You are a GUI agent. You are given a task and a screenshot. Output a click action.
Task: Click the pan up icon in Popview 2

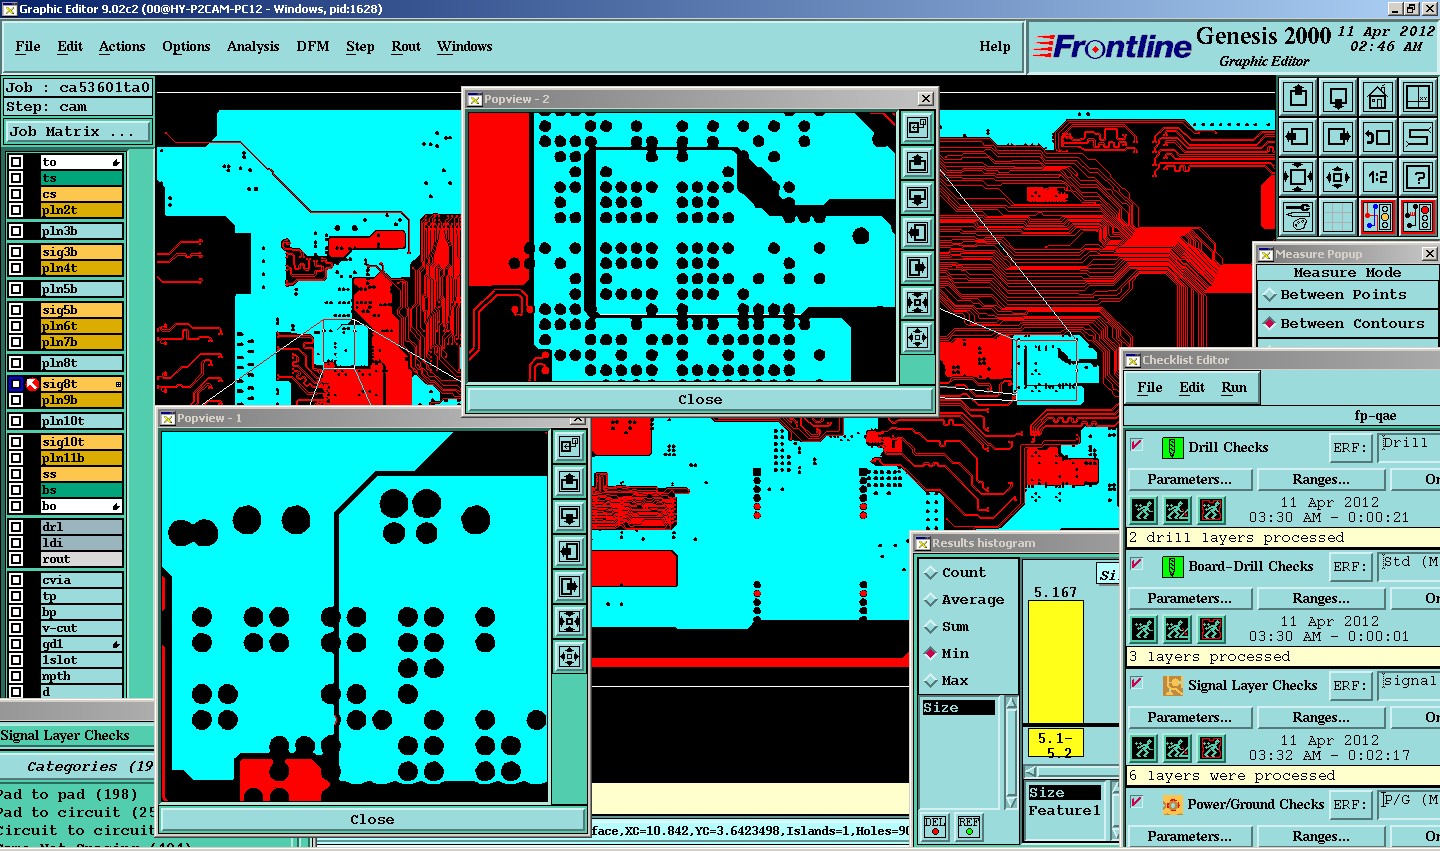coord(917,162)
